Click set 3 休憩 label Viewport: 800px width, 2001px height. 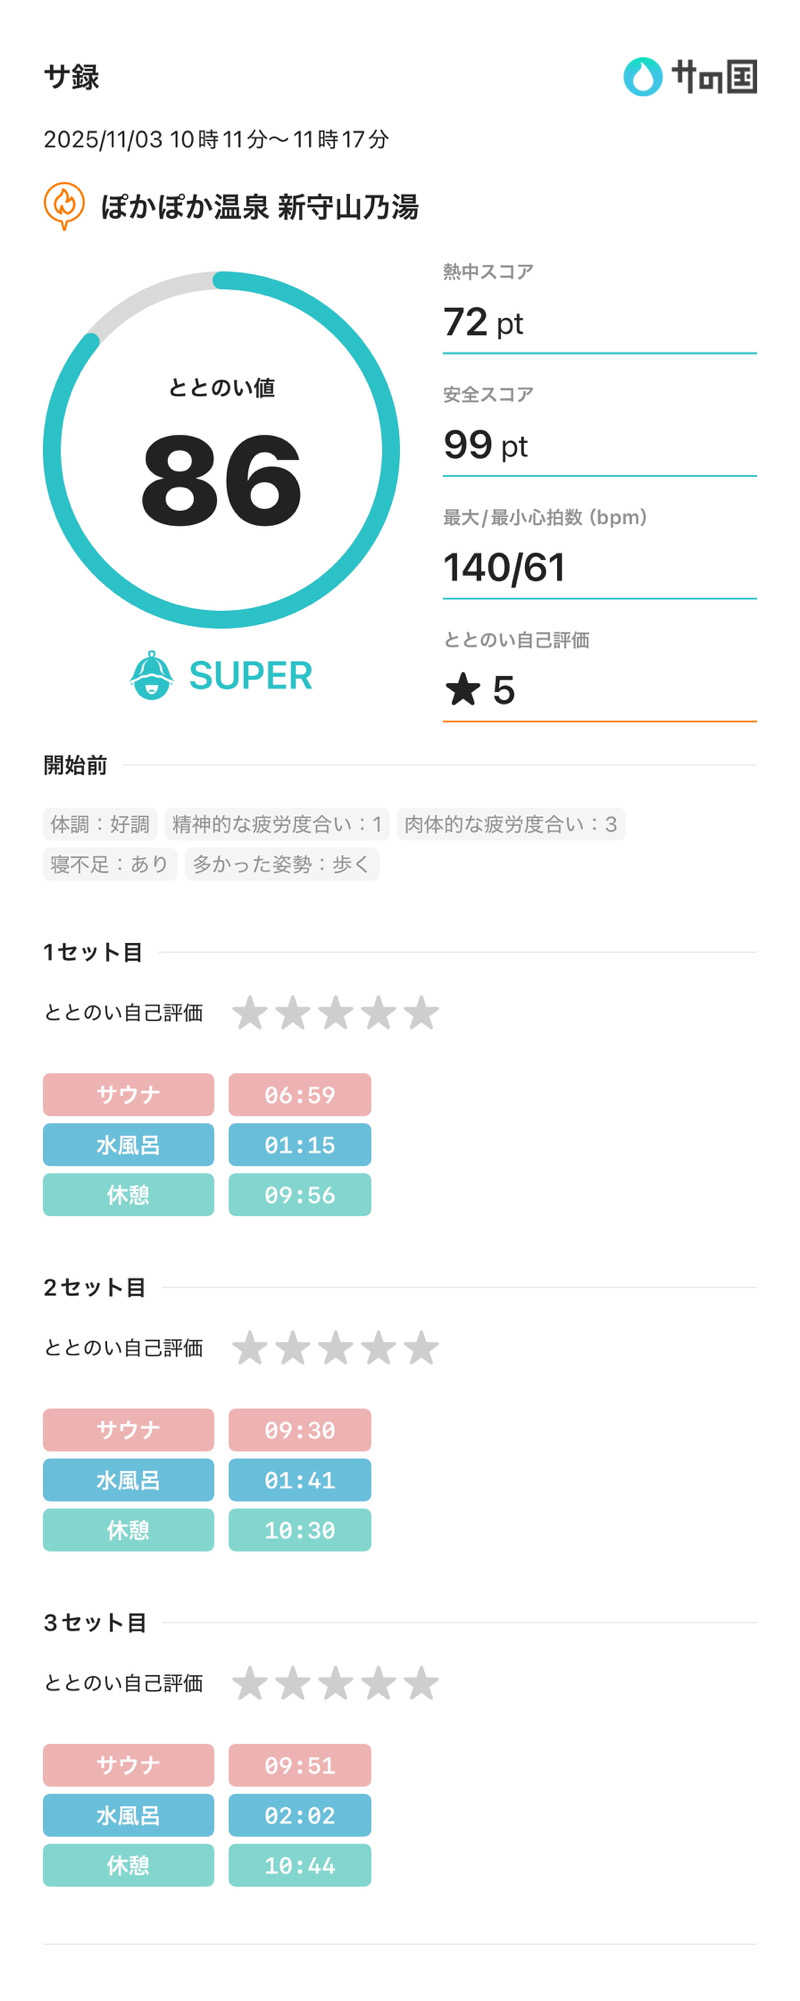pyautogui.click(x=128, y=1865)
